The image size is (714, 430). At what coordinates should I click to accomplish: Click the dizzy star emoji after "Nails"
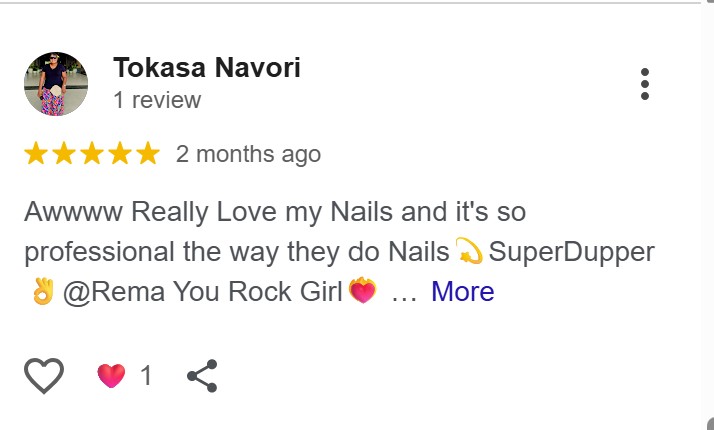[469, 252]
